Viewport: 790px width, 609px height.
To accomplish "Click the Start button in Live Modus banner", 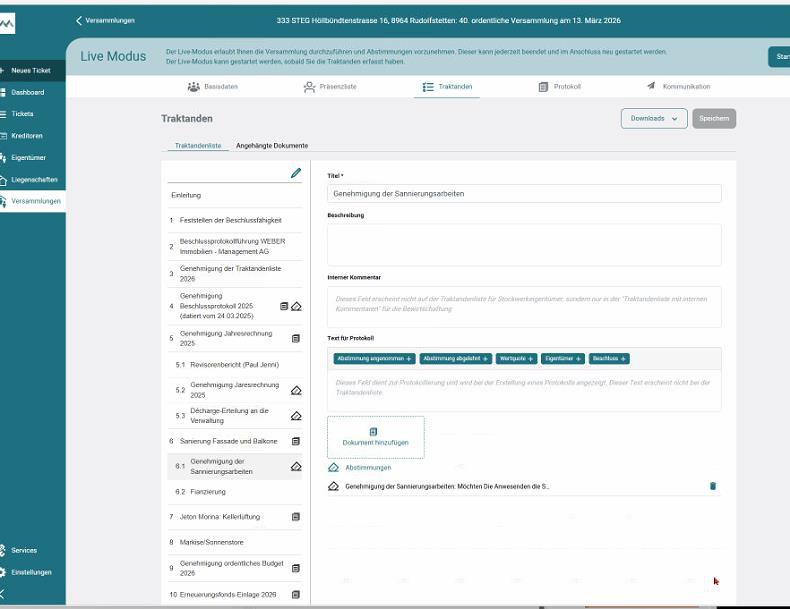I will 779,57.
